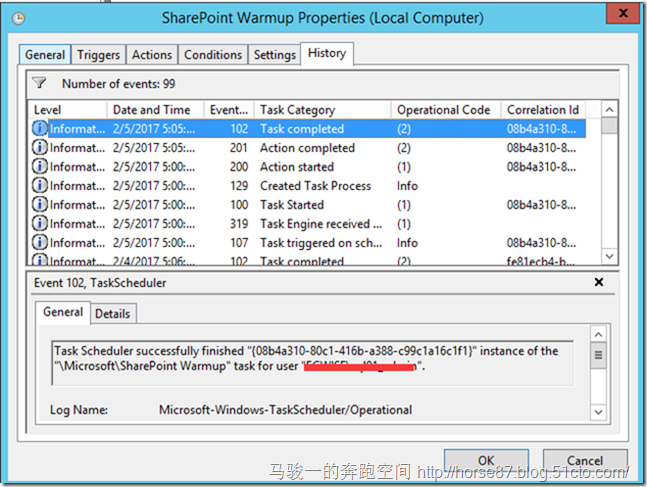
Task: Click event ID cell '129'
Action: click(239, 186)
